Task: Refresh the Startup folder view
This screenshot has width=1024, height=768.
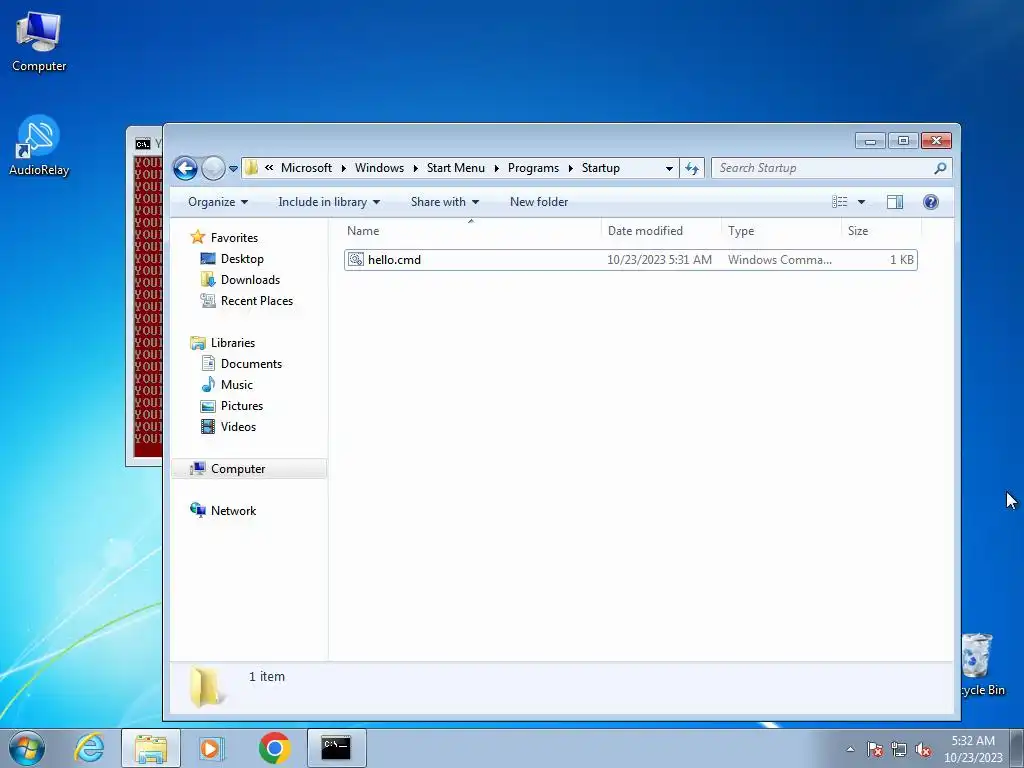Action: tap(692, 168)
